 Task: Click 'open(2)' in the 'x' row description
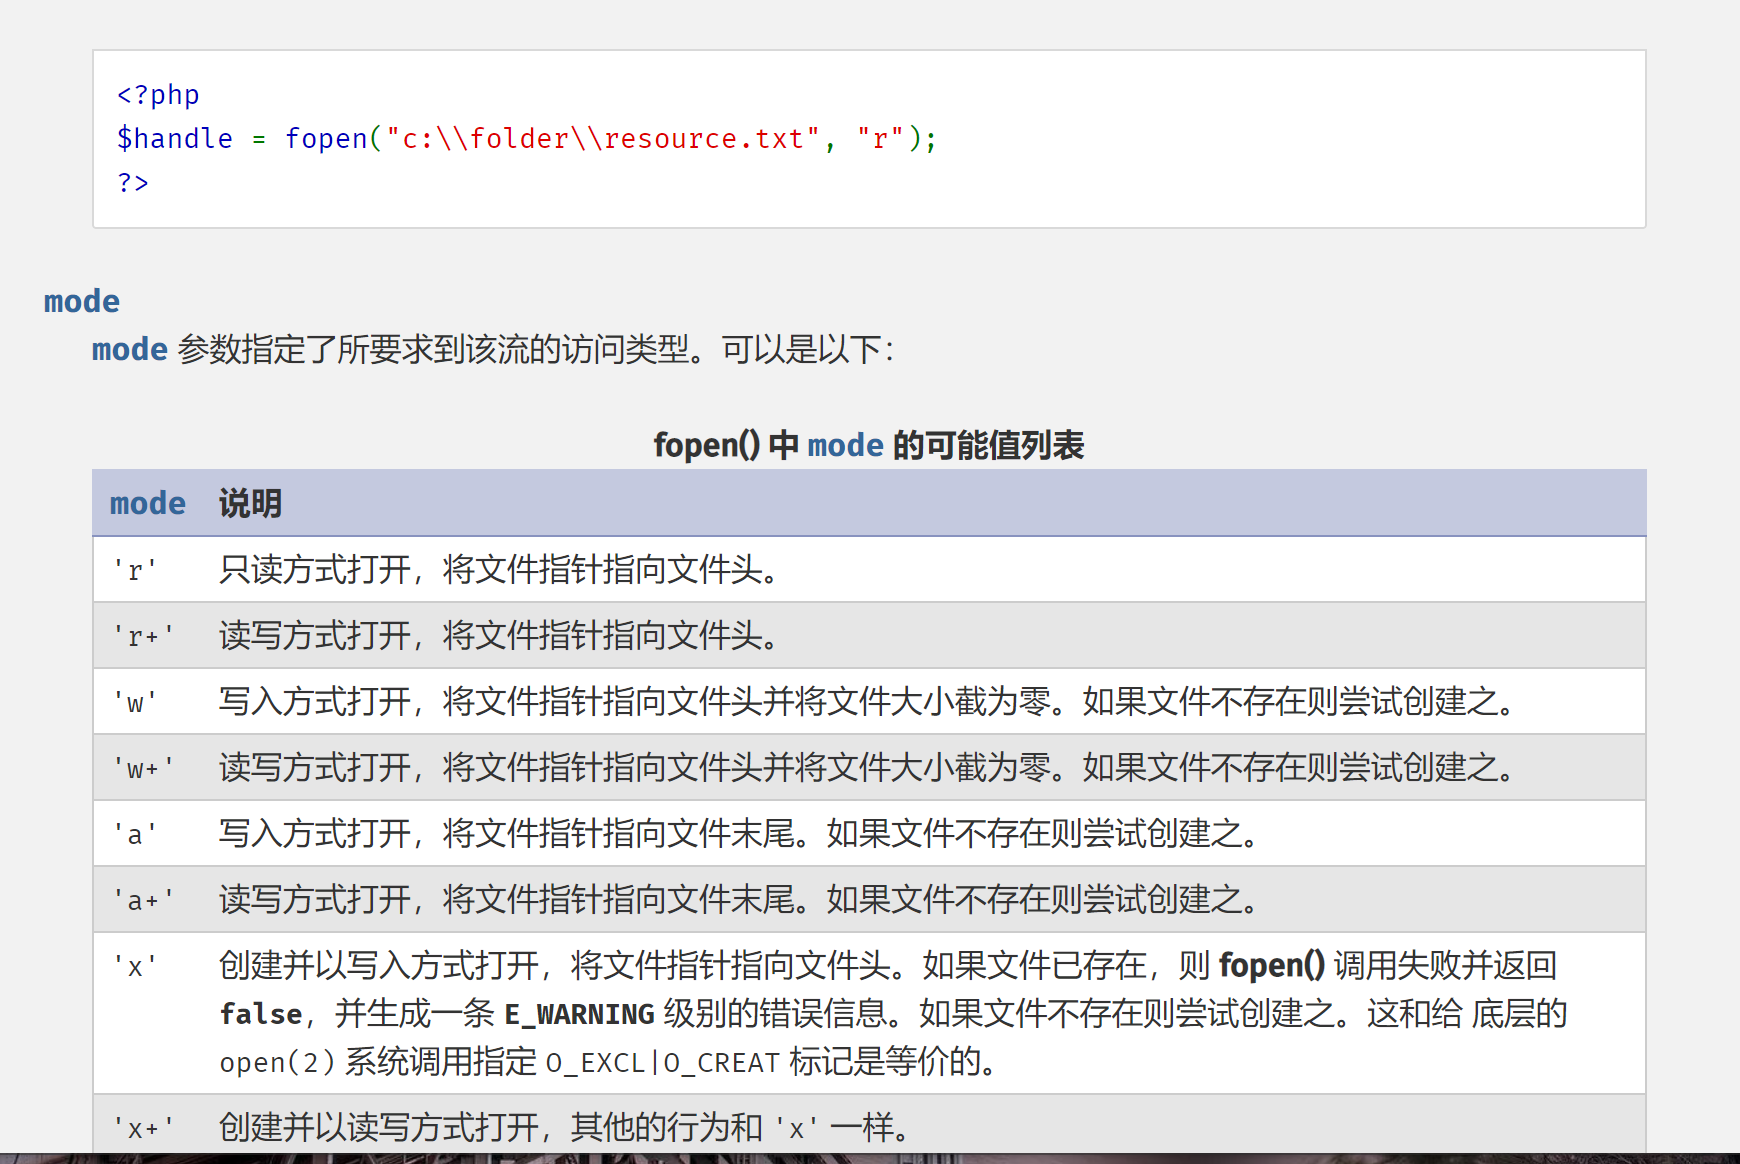pos(278,1062)
